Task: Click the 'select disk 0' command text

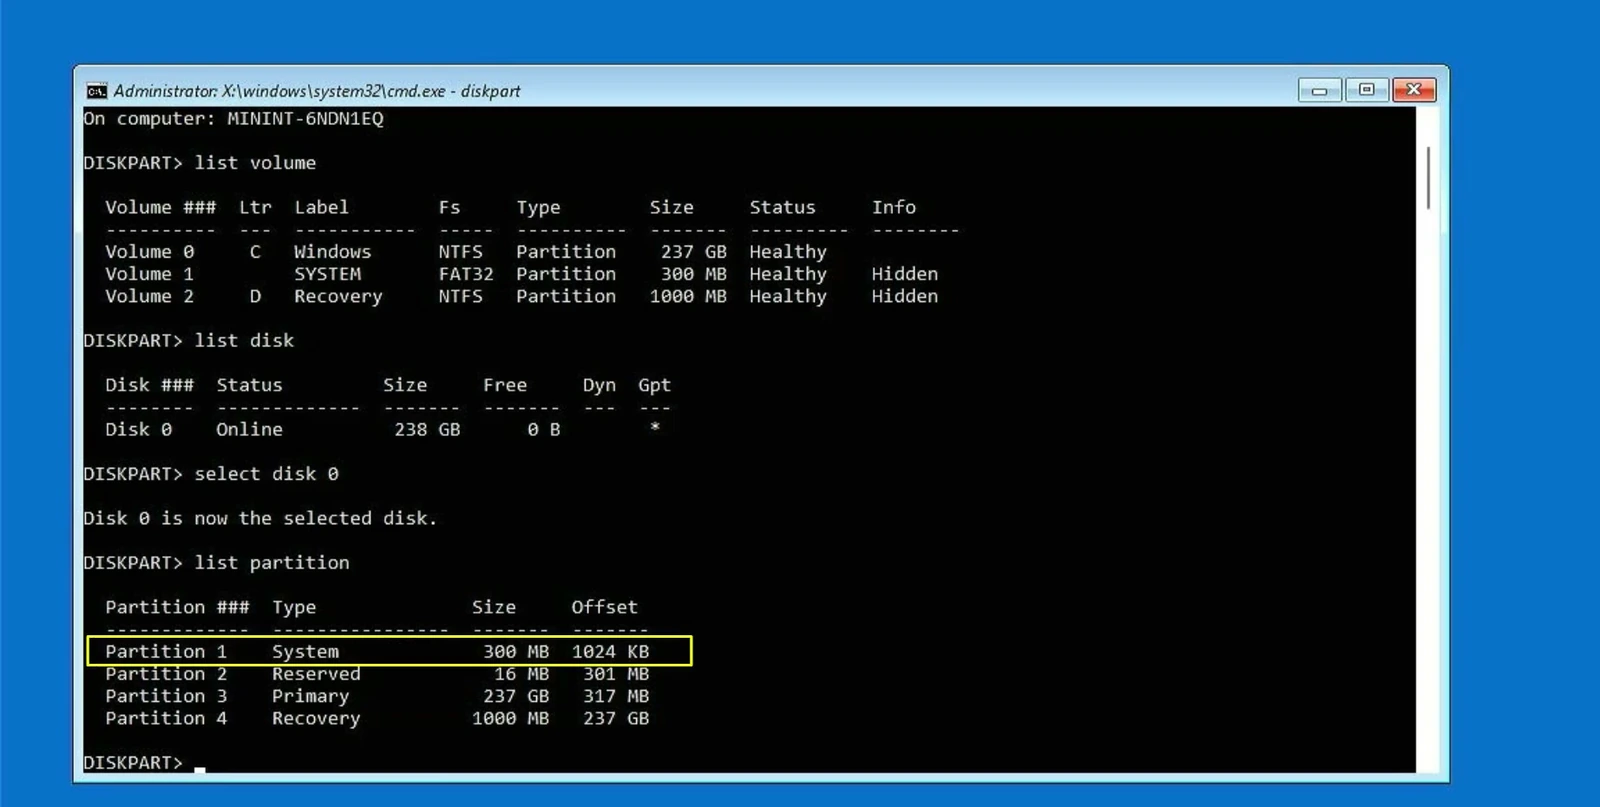Action: pyautogui.click(x=266, y=473)
